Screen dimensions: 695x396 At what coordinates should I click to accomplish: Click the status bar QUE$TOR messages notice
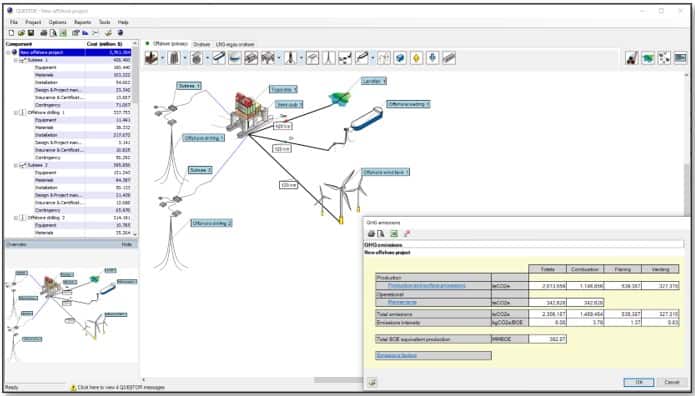pyautogui.click(x=117, y=388)
